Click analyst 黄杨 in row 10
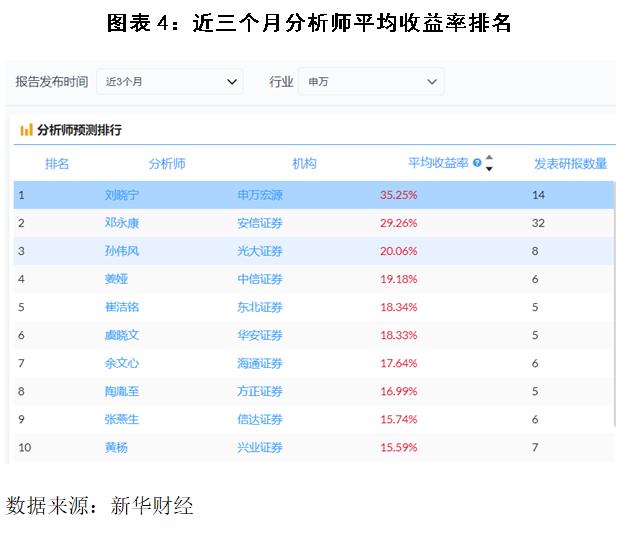This screenshot has height=535, width=634. 116,447
